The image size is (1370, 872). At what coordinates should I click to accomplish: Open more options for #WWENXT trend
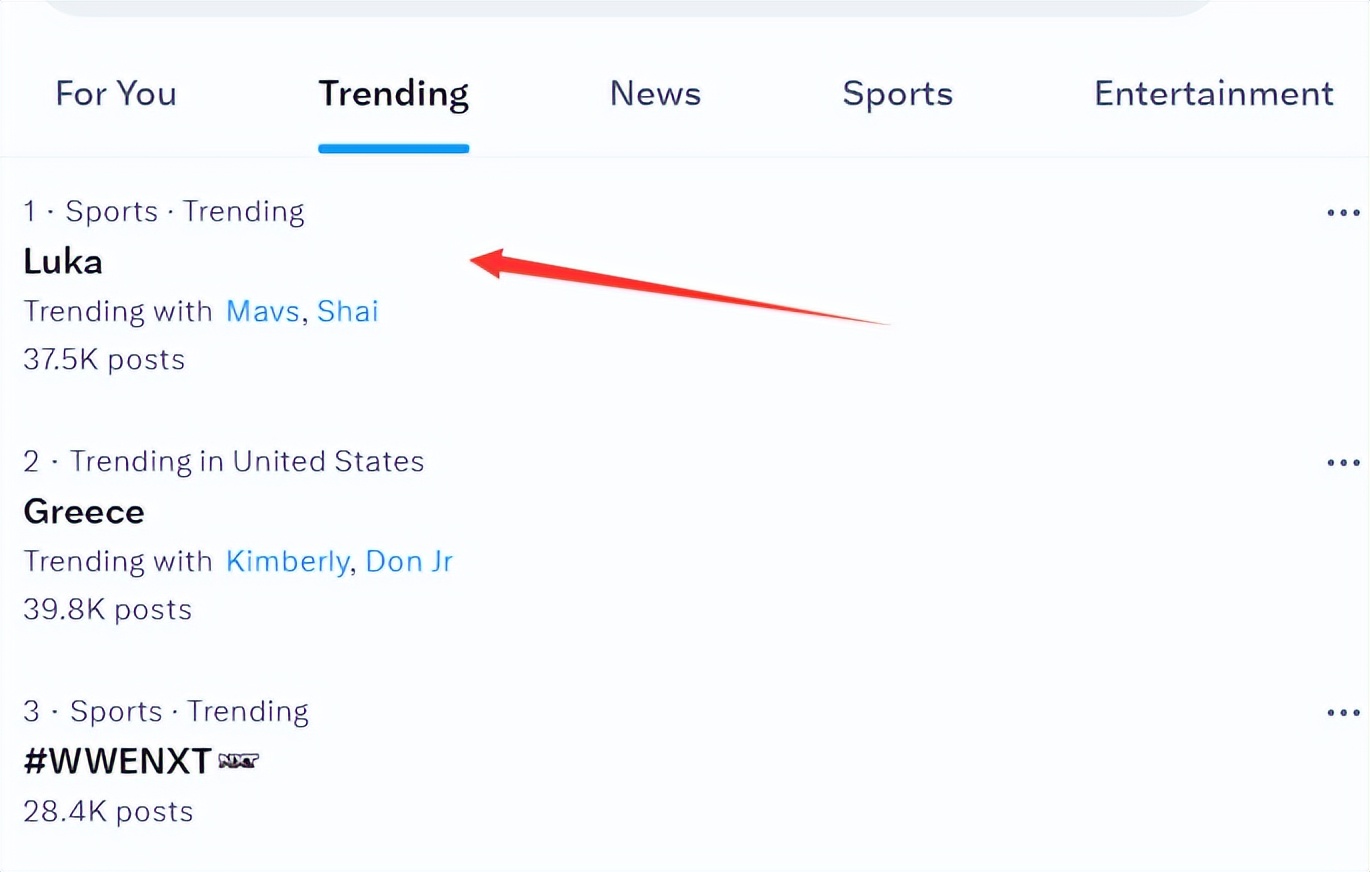1343,712
